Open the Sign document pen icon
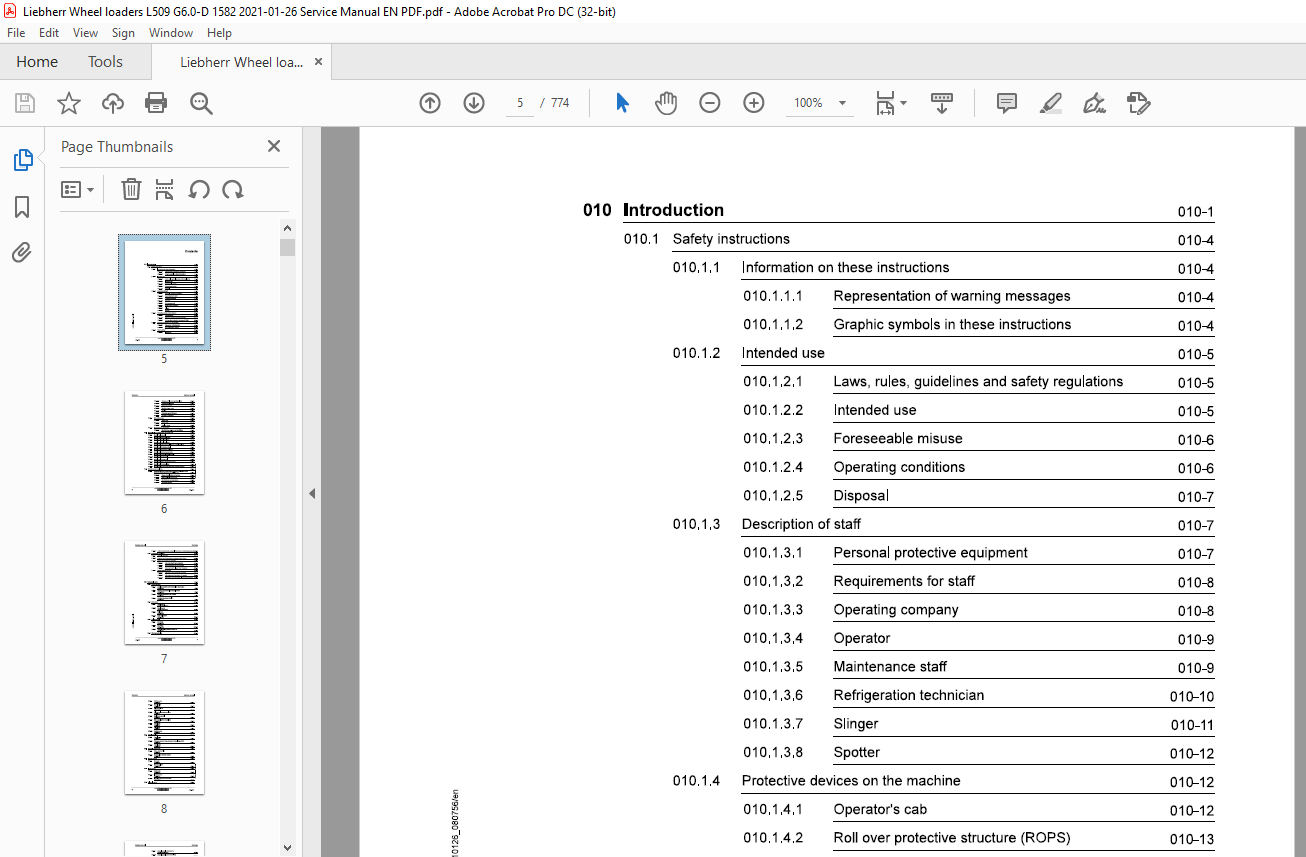The width and height of the screenshot is (1306, 857). pos(1094,103)
